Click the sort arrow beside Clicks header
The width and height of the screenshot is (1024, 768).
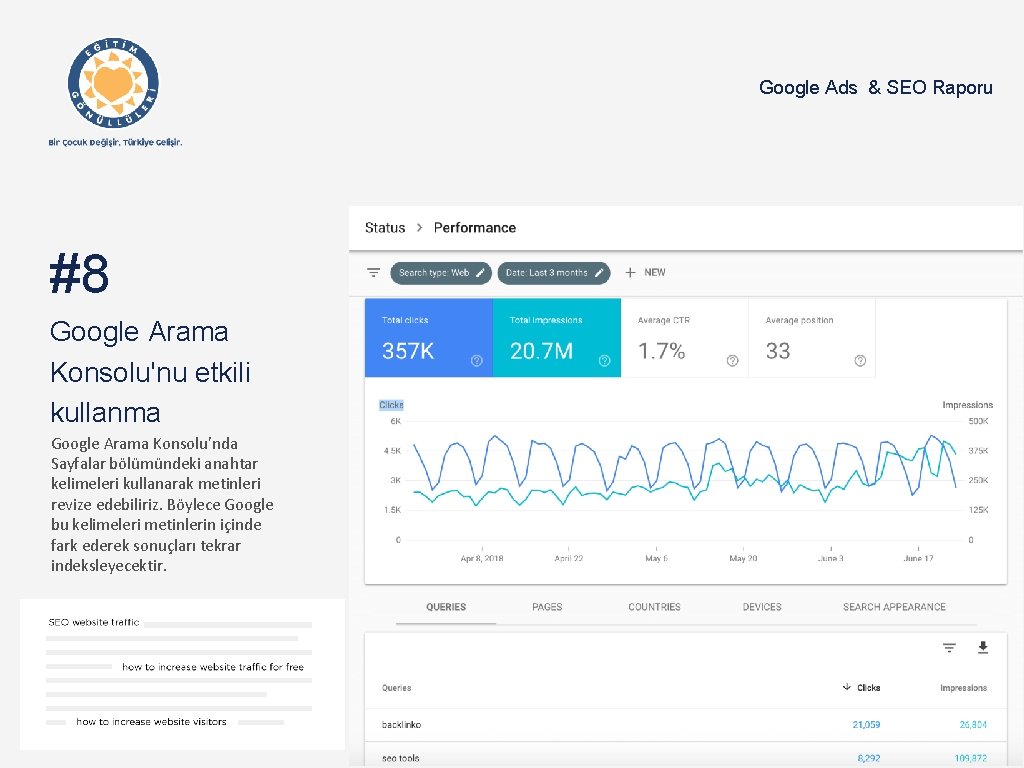(847, 687)
